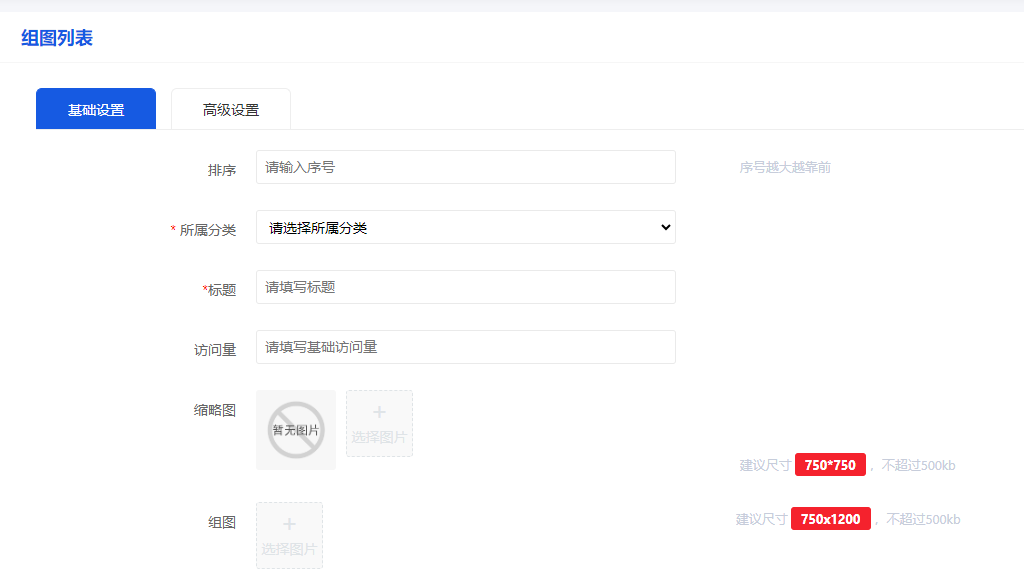Viewport: 1024px width, 587px height.
Task: Focus the 排序 sequence number field
Action: (465, 167)
